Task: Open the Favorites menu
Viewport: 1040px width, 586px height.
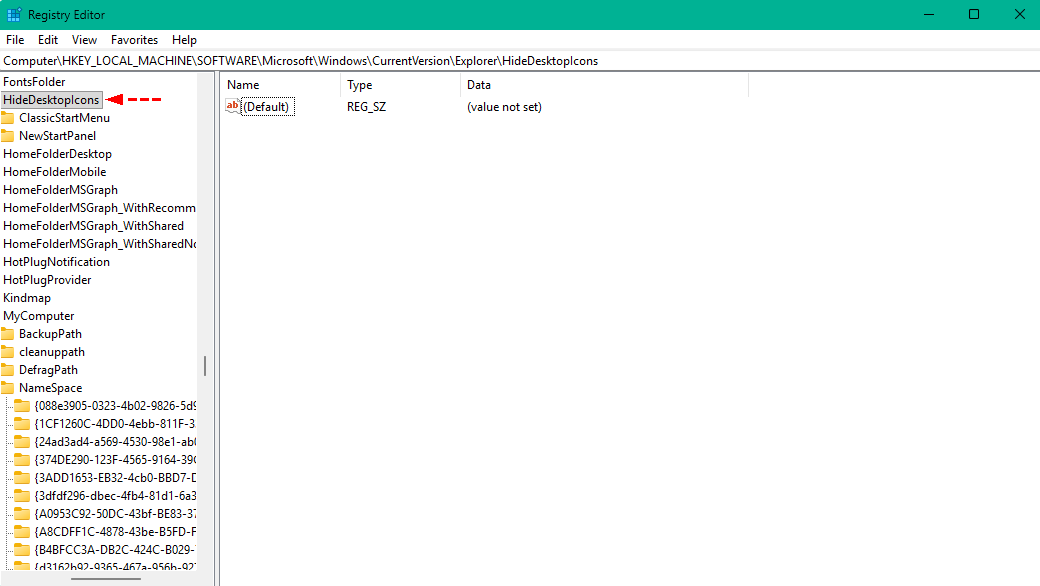Action: pos(134,40)
